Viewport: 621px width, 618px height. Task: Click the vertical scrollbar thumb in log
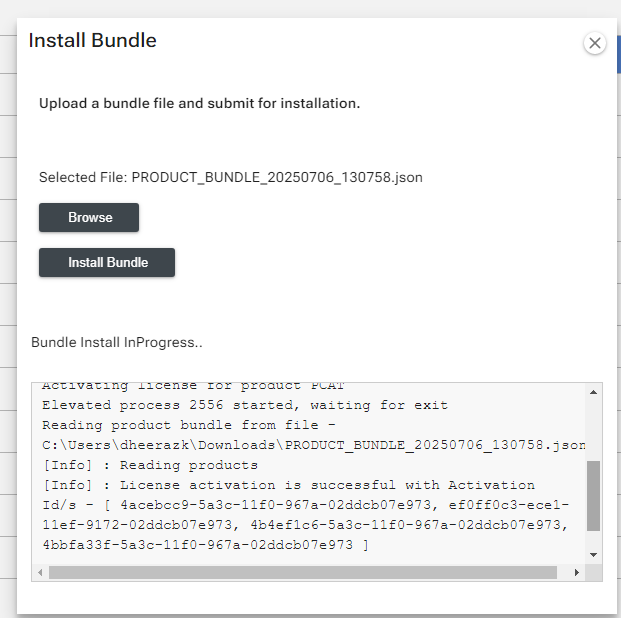pos(593,495)
